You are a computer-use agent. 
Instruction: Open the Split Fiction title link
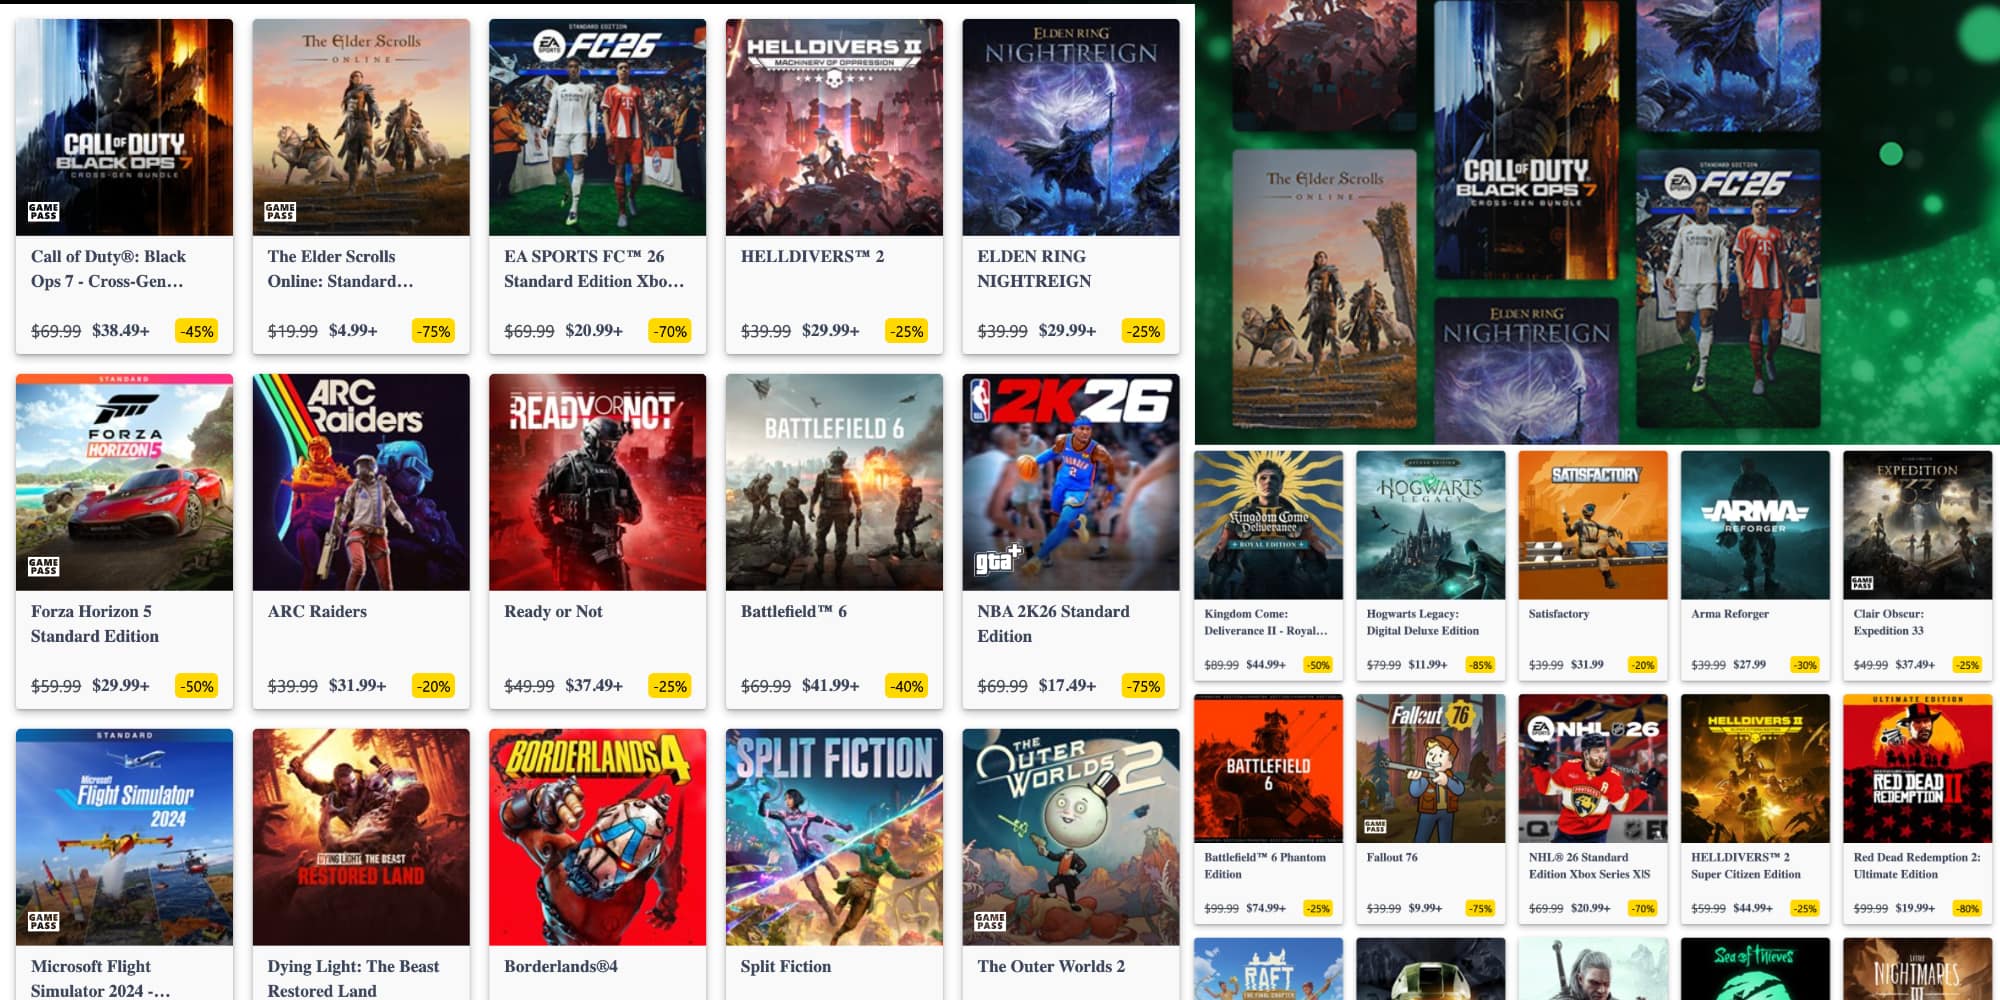click(x=785, y=966)
